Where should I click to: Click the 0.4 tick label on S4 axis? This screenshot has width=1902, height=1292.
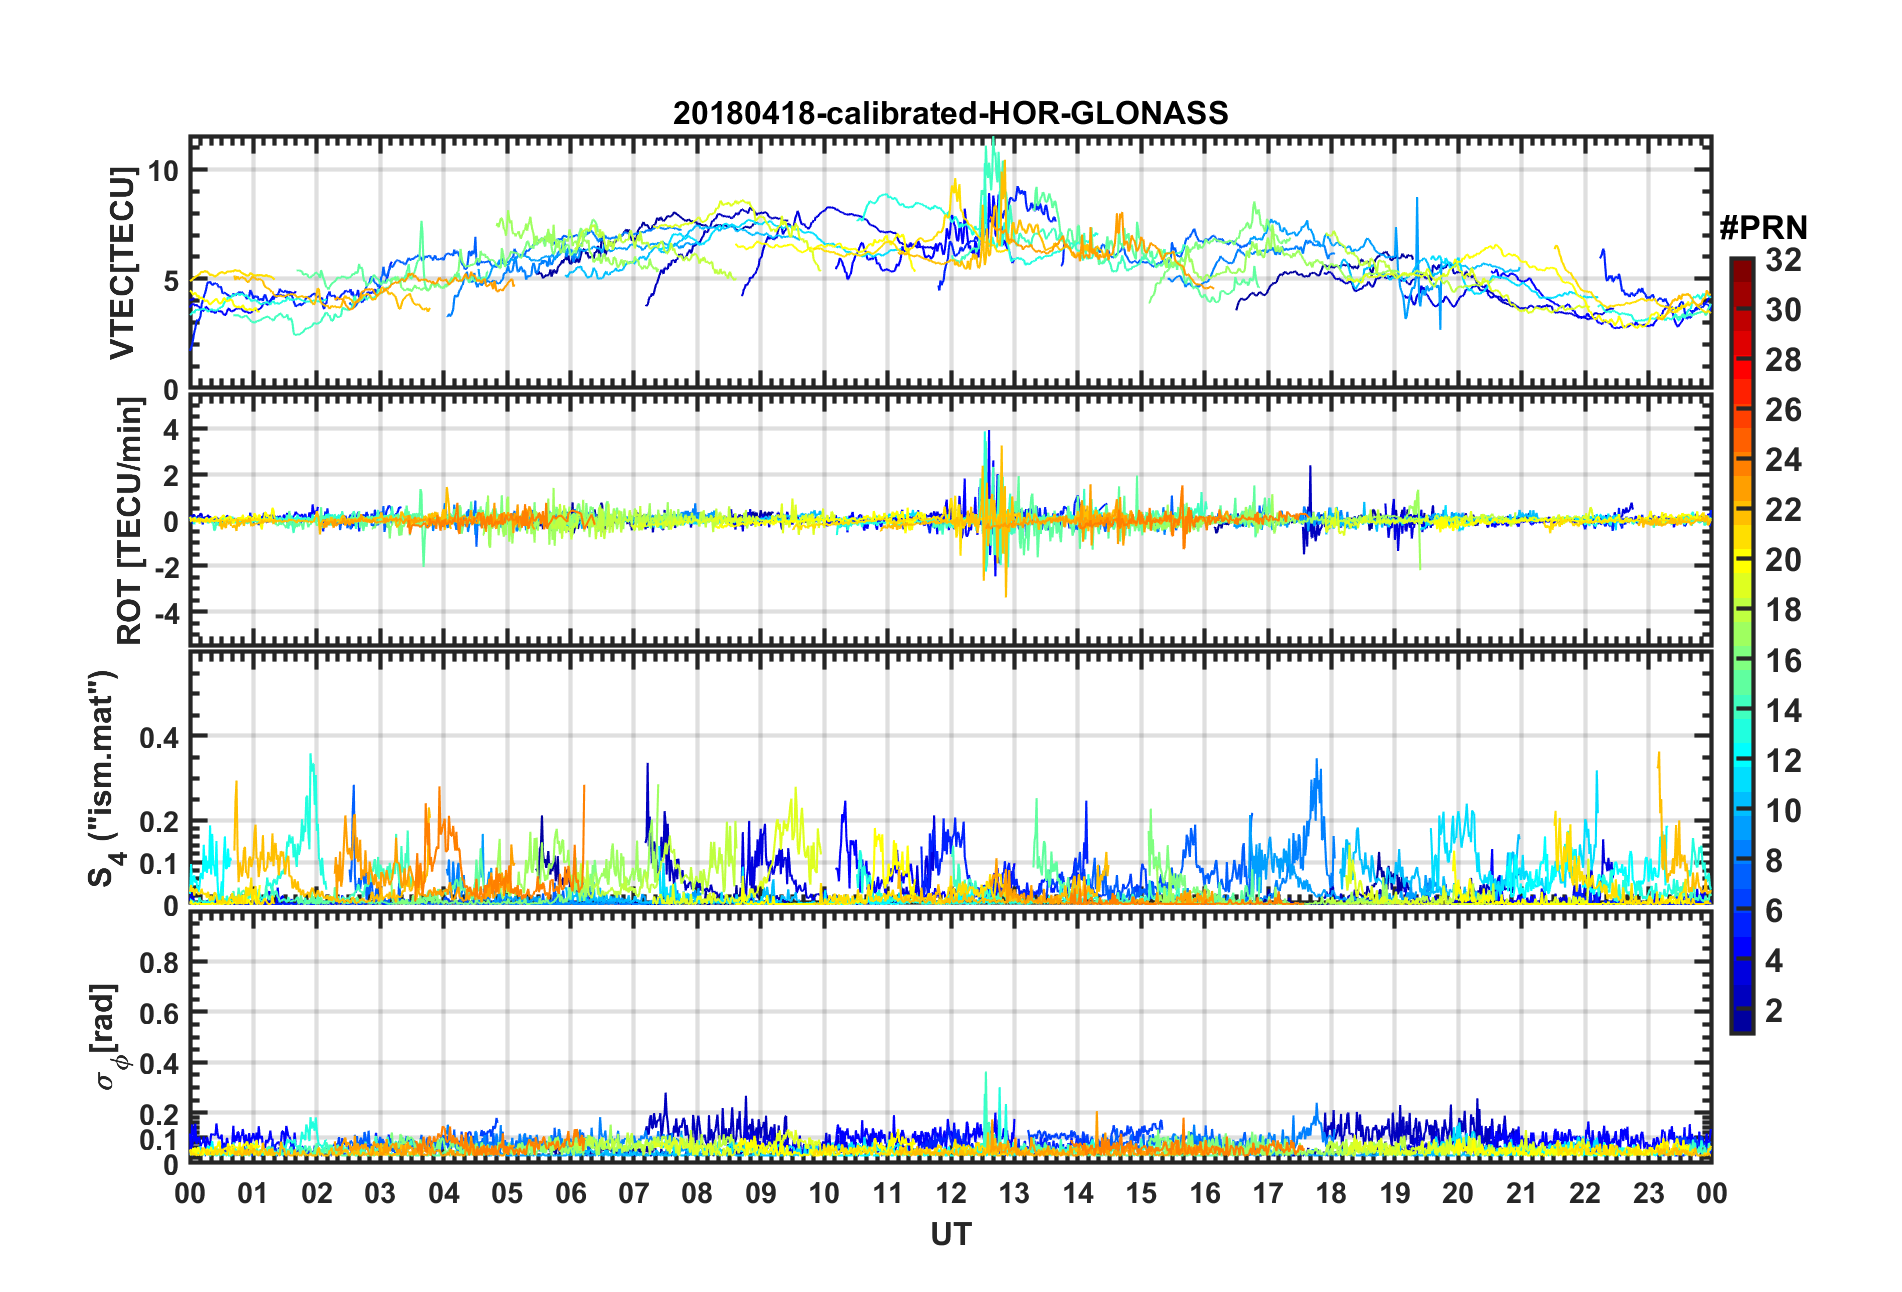[159, 738]
